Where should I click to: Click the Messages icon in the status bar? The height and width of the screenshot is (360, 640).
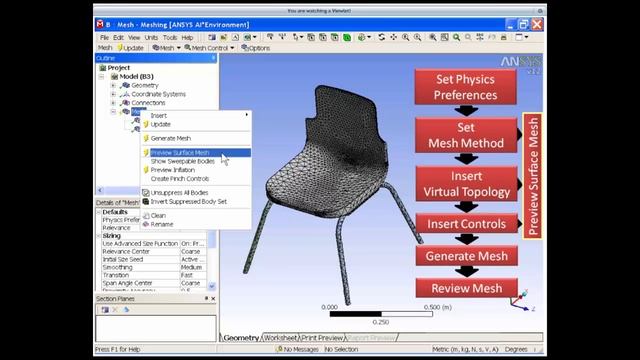tap(279, 349)
